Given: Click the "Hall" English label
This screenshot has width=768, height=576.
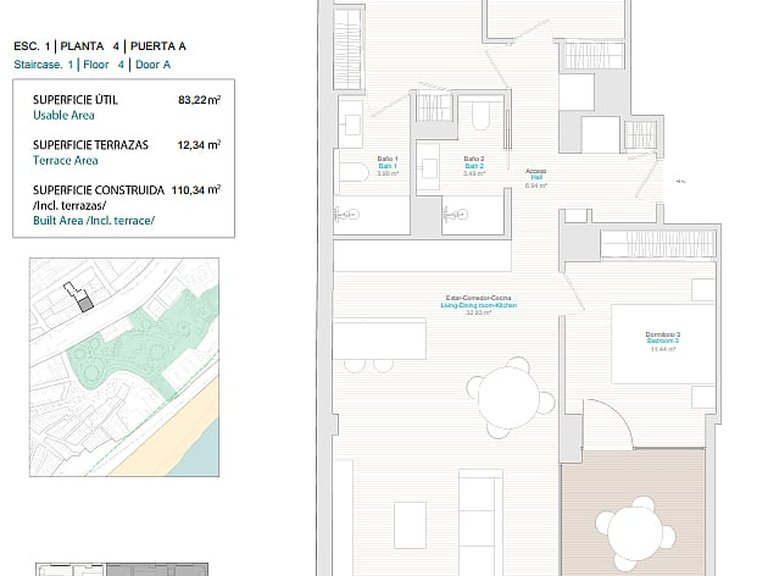Looking at the screenshot, I should tap(536, 178).
